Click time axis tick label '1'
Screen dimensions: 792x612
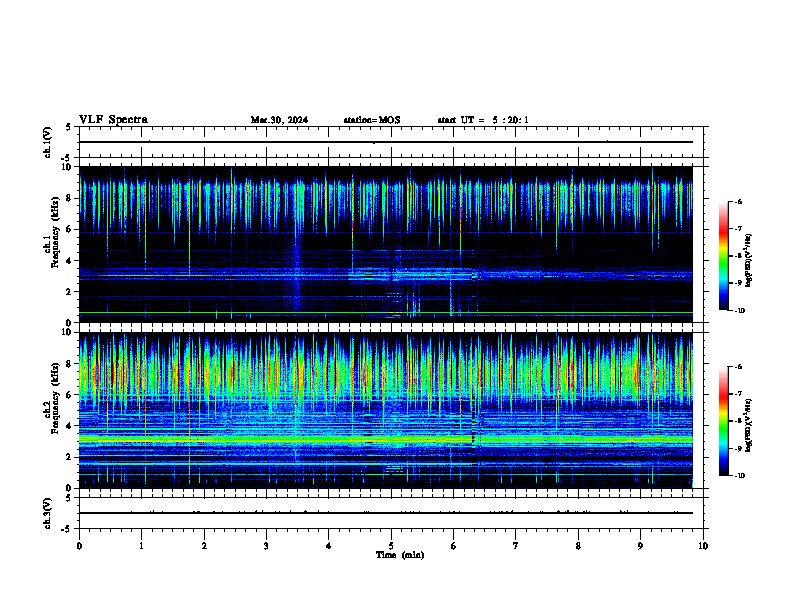coord(141,546)
